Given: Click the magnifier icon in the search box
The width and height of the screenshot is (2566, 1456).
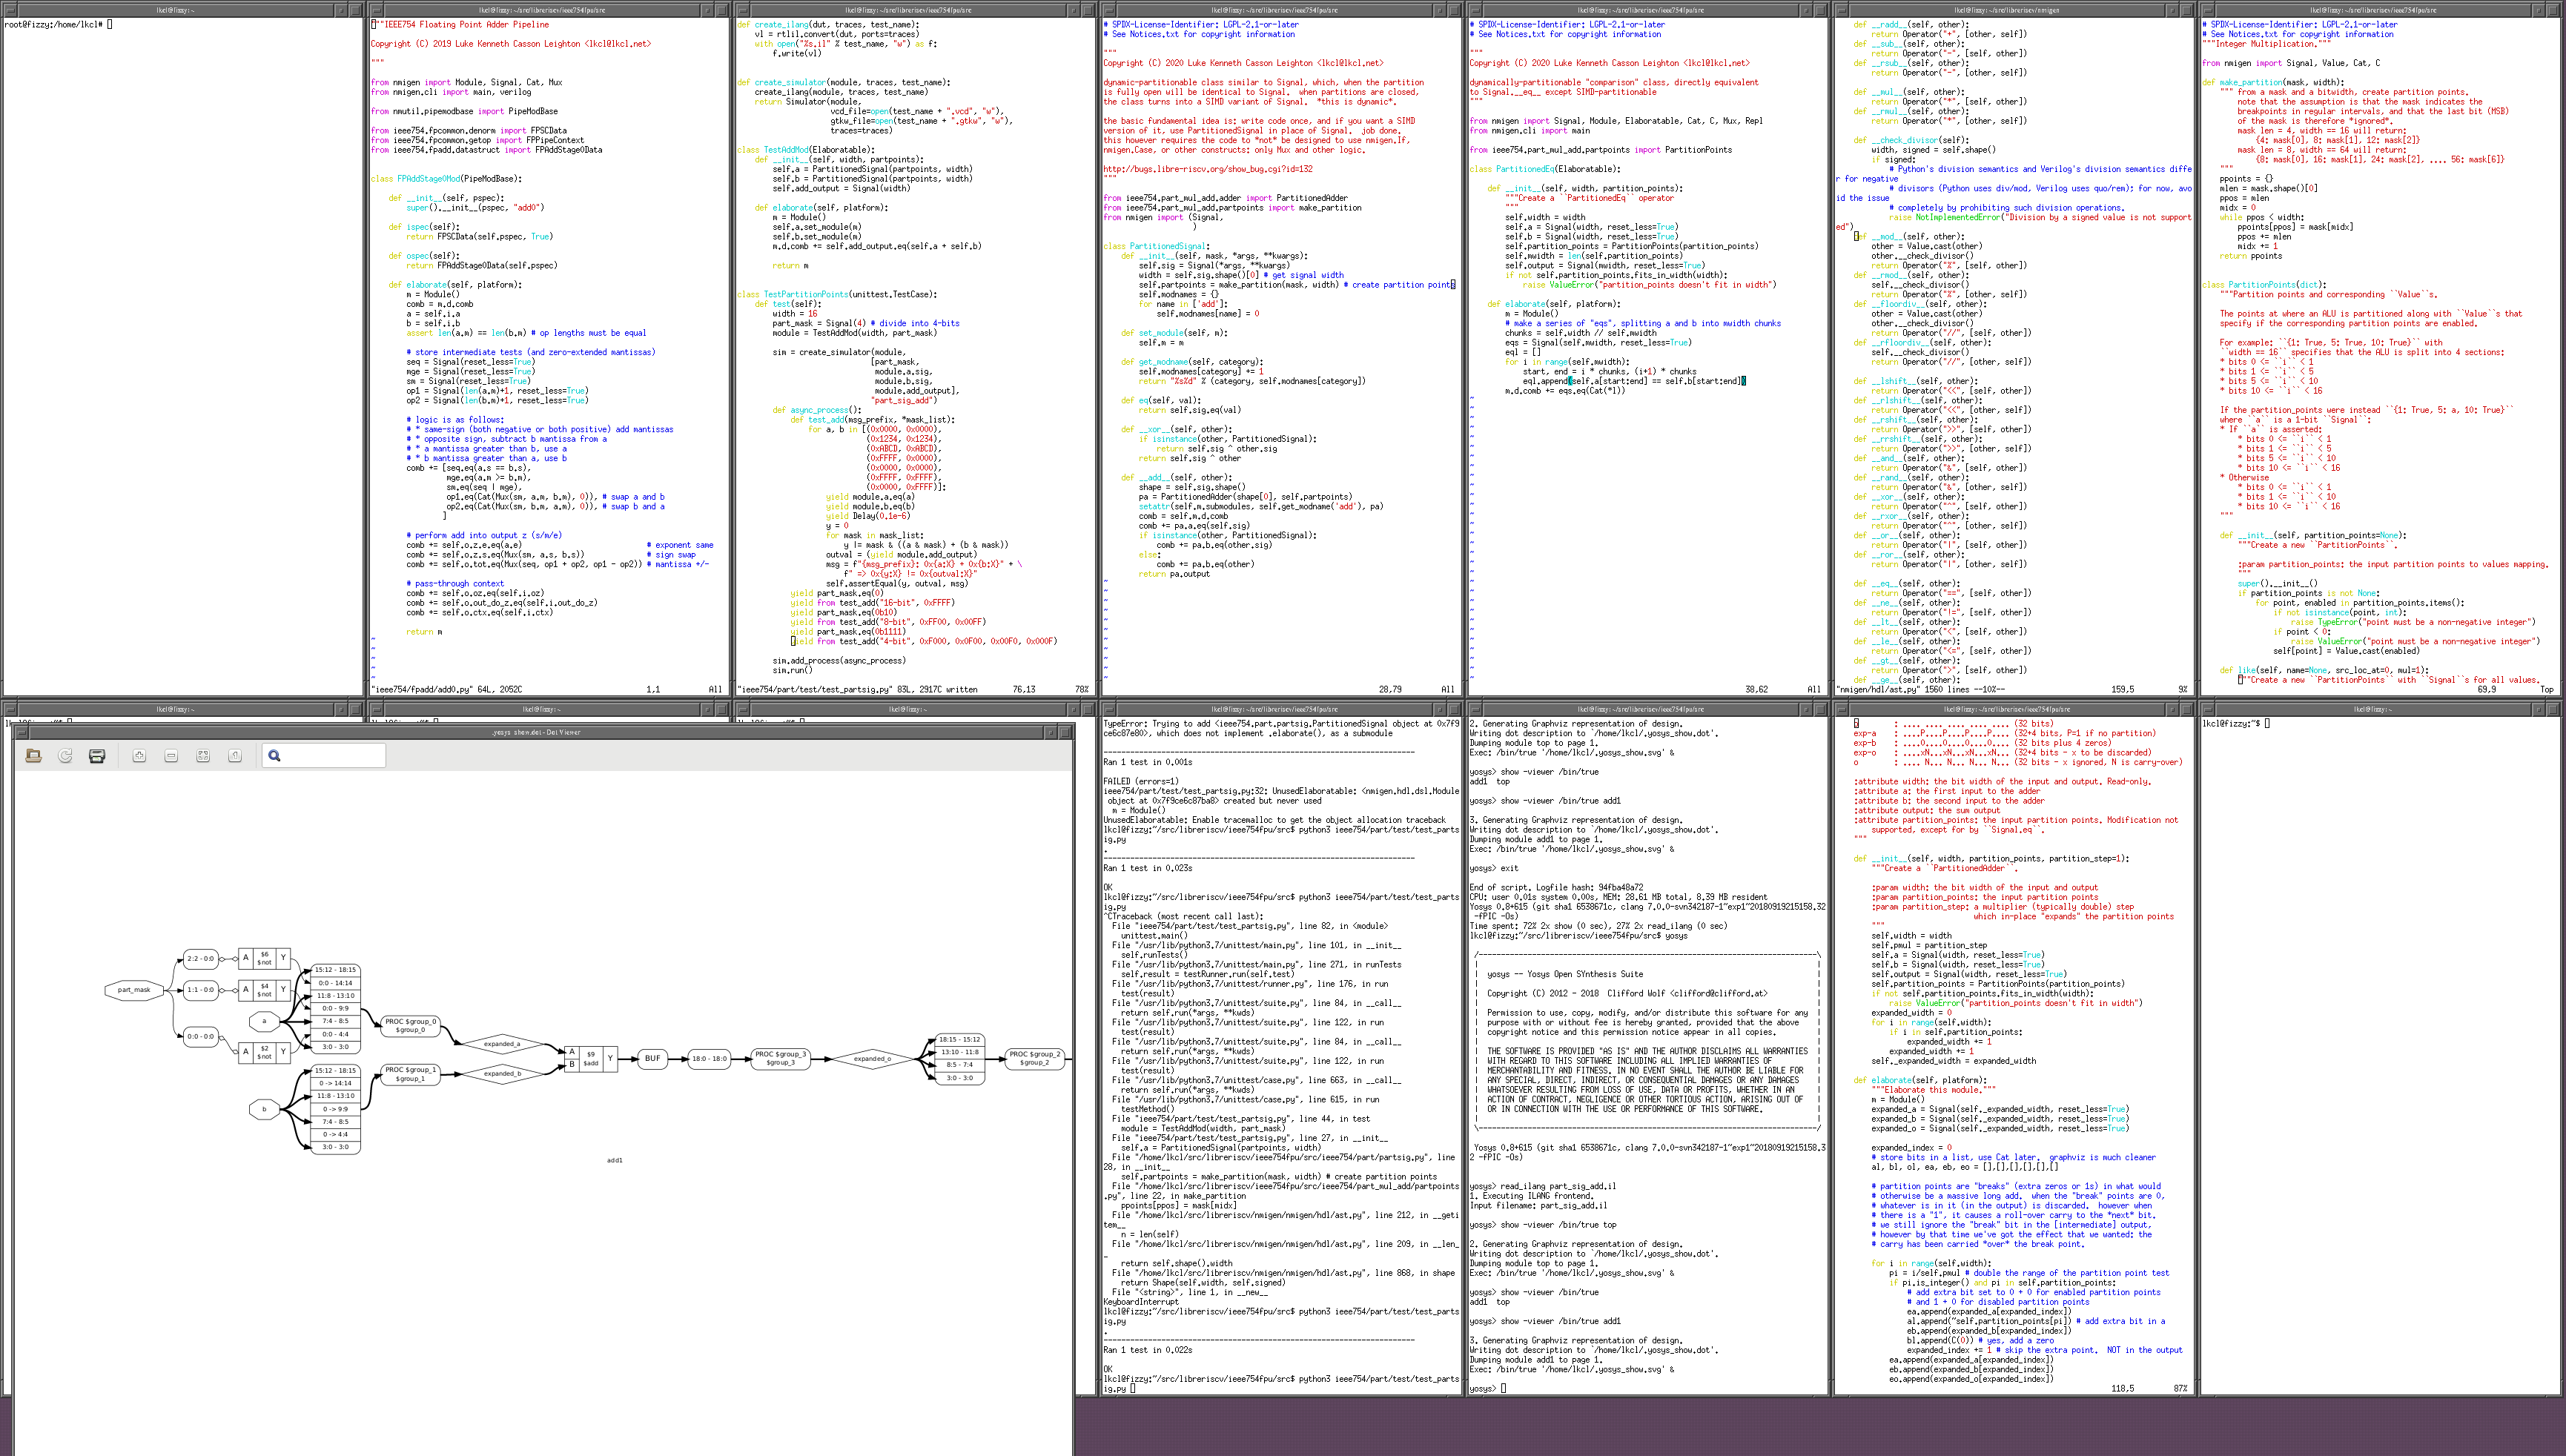Looking at the screenshot, I should (275, 756).
